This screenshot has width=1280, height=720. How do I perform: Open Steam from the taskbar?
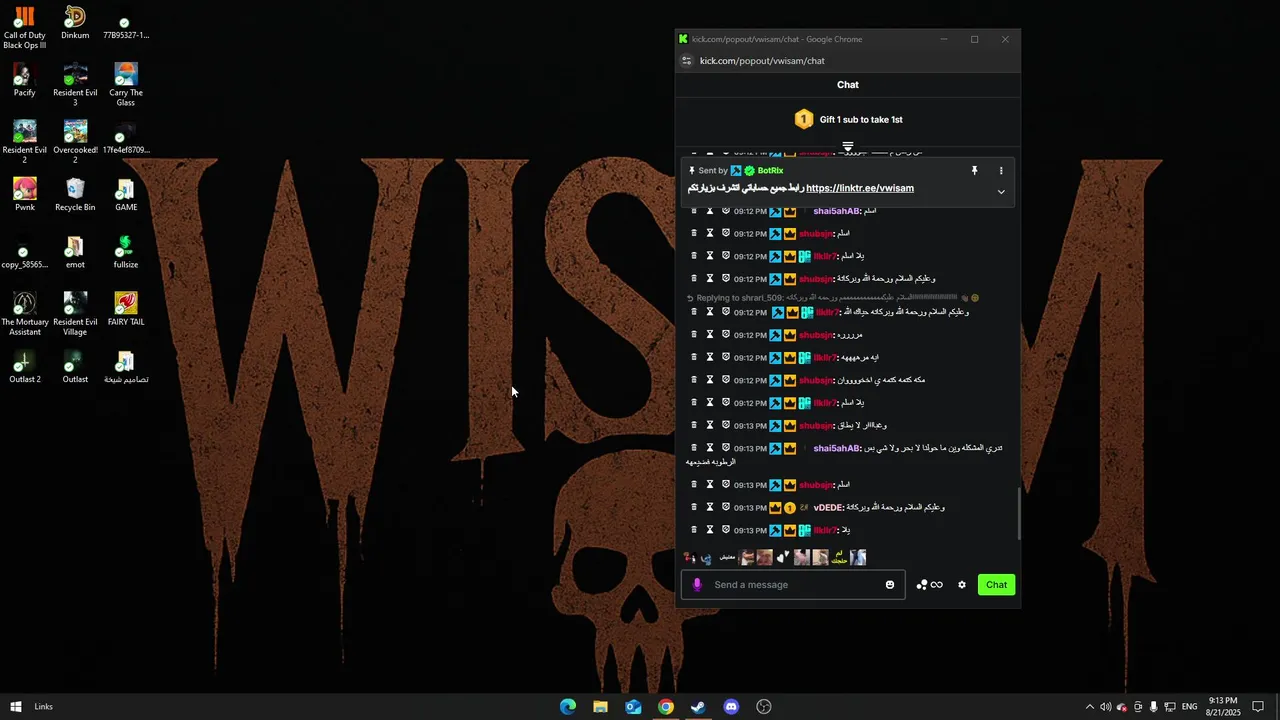[698, 707]
